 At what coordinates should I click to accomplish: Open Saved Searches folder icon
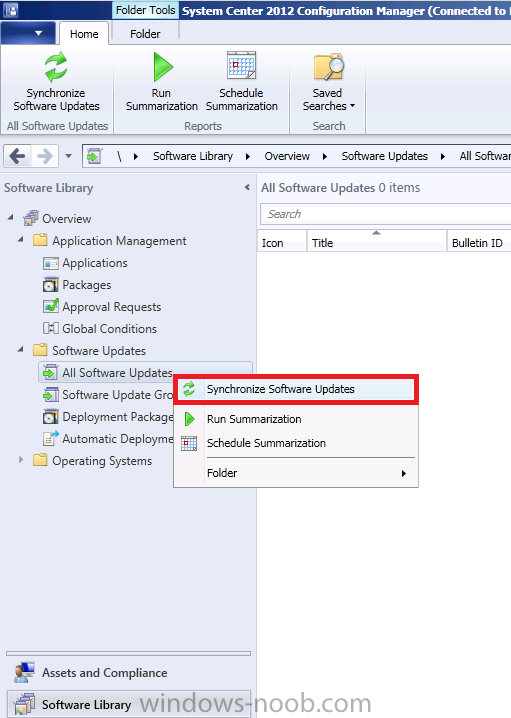point(328,67)
